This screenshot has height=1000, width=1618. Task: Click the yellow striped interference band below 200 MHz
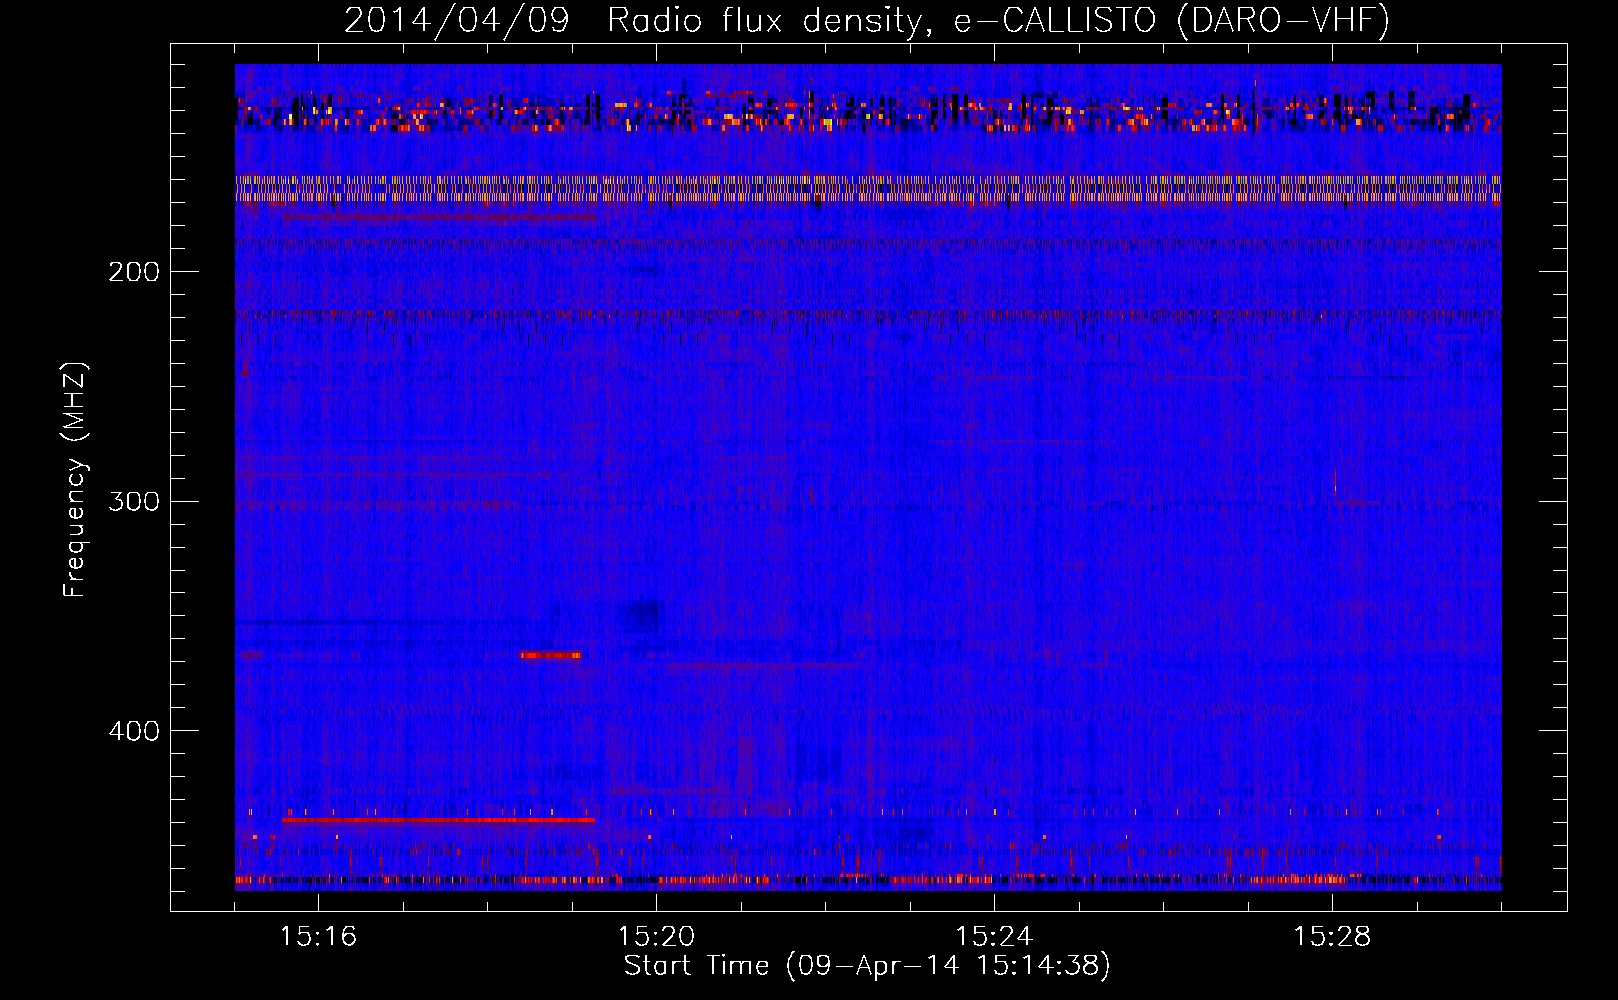[x=868, y=189]
